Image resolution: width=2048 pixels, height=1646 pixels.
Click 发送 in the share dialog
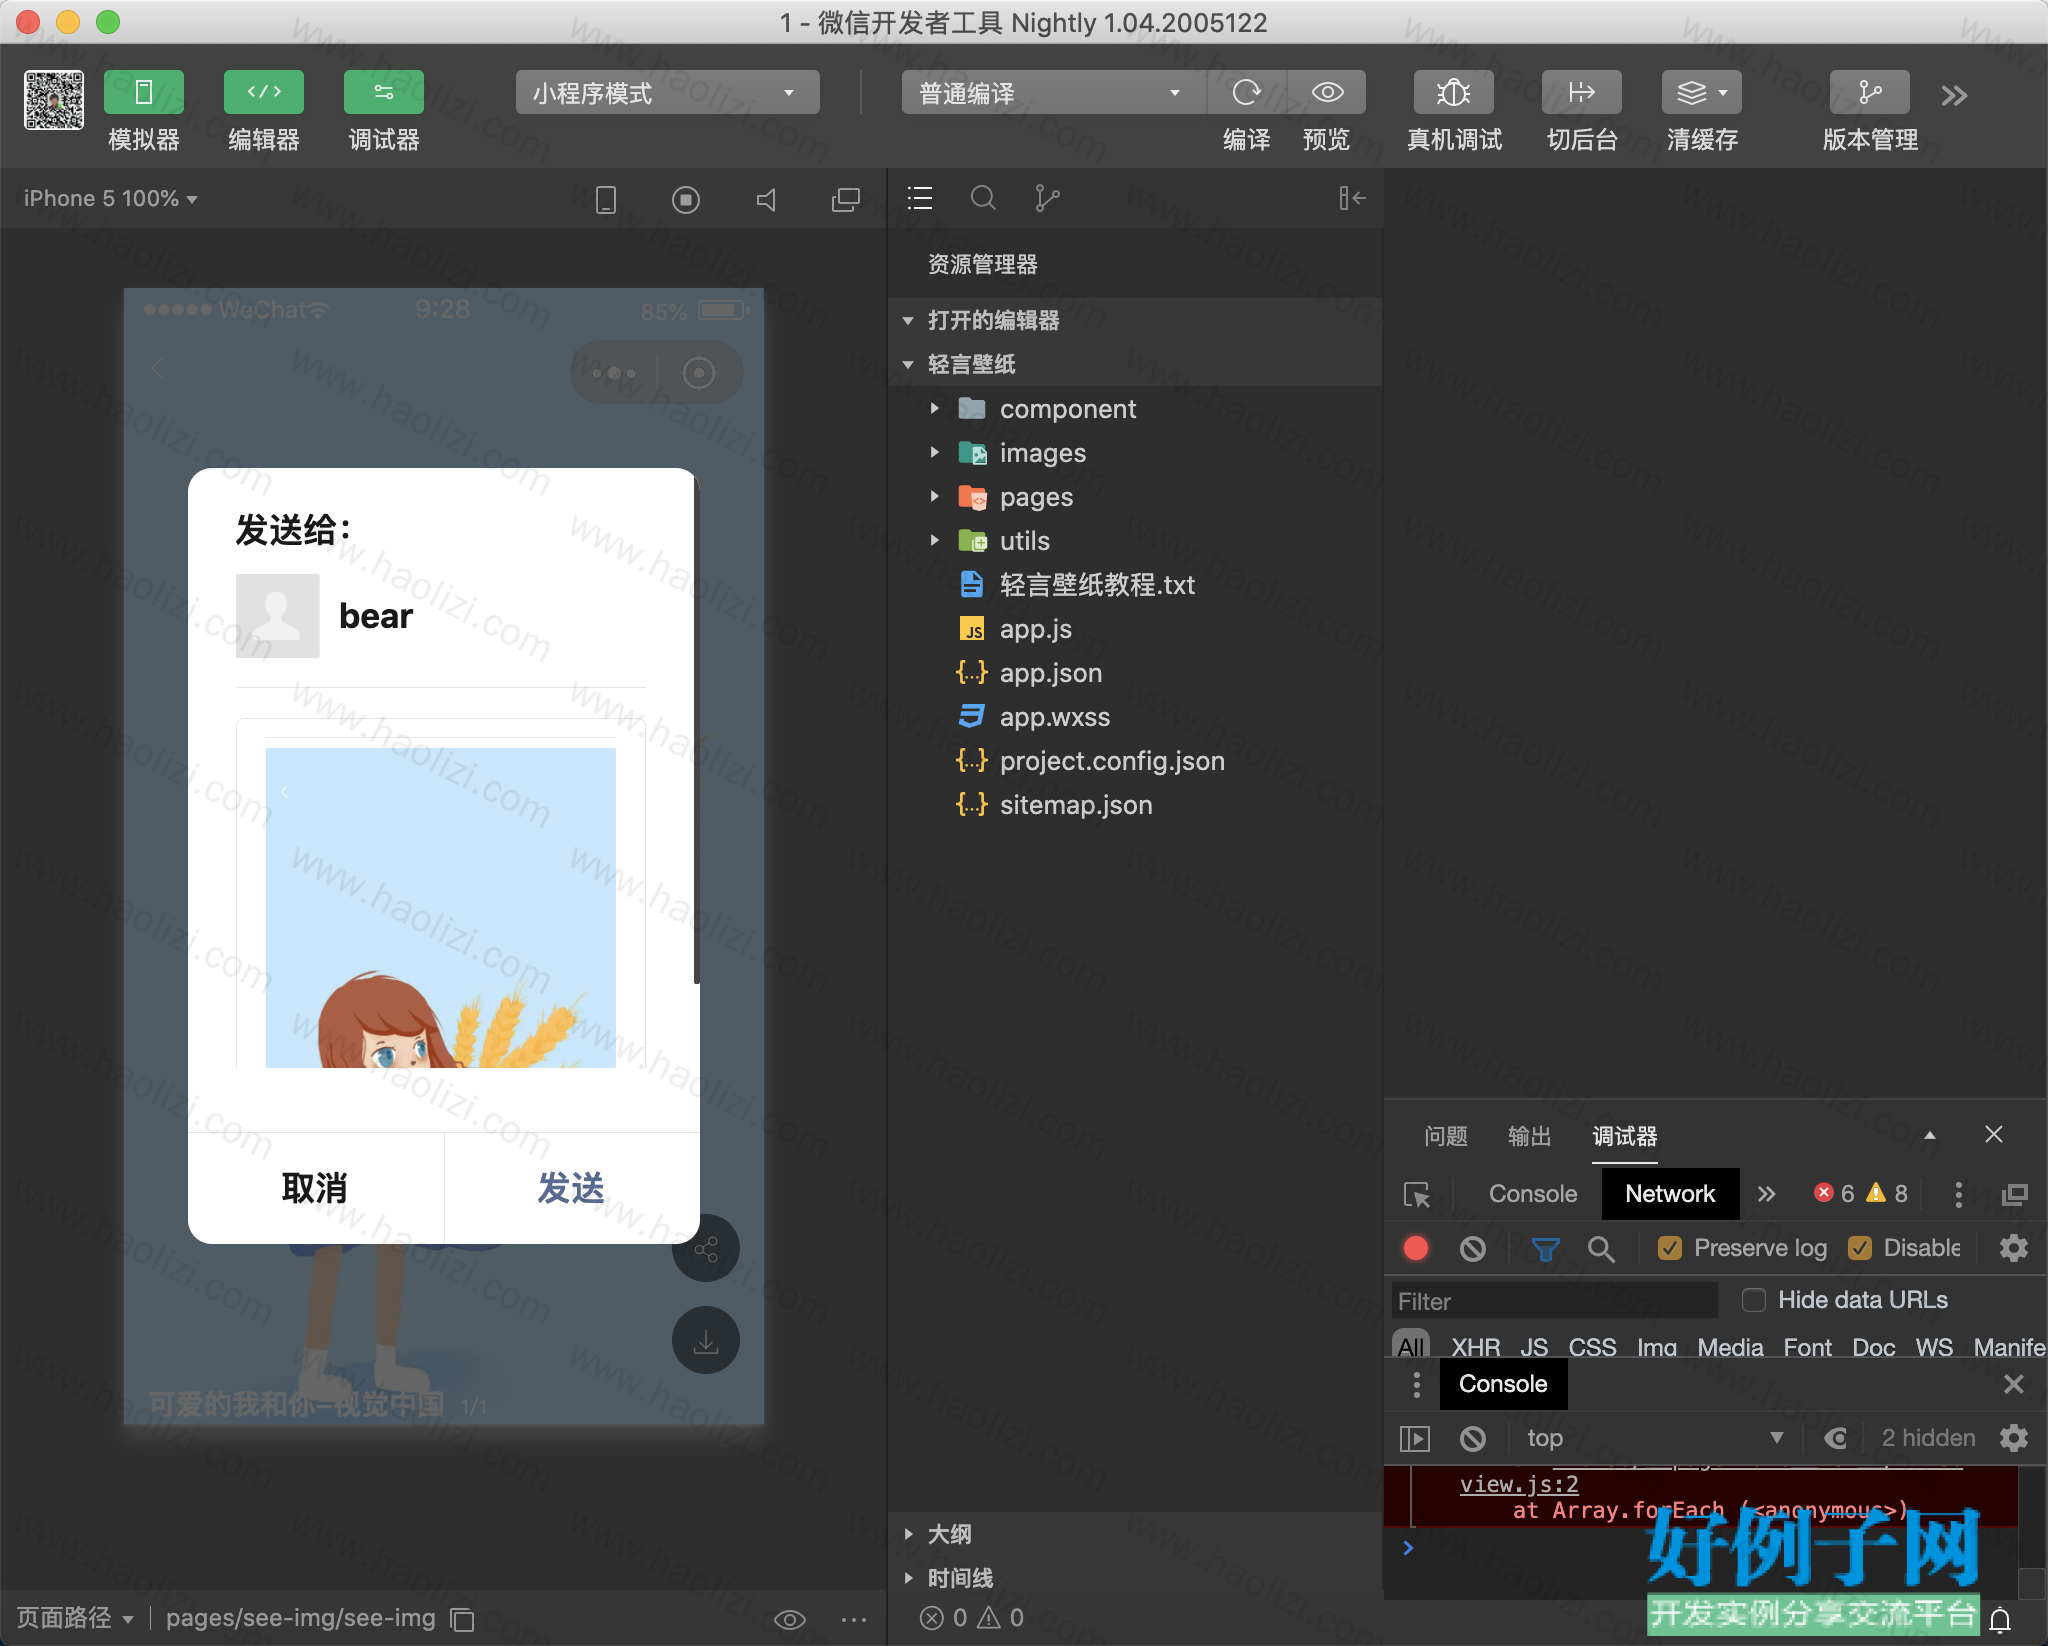(x=571, y=1188)
